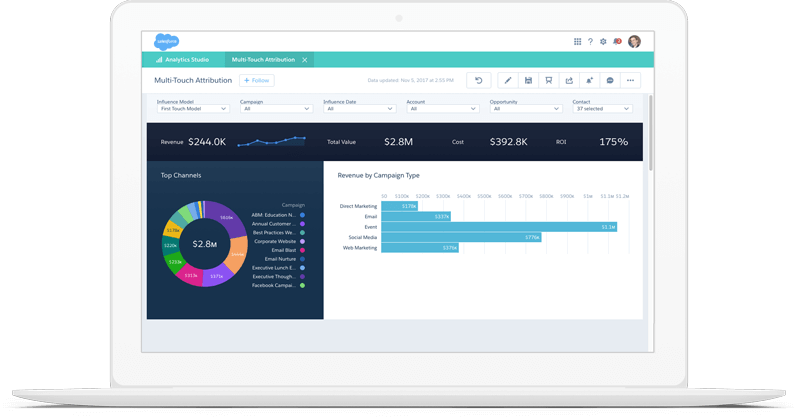This screenshot has height=417, width=800.
Task: Click the Follow button
Action: (256, 80)
